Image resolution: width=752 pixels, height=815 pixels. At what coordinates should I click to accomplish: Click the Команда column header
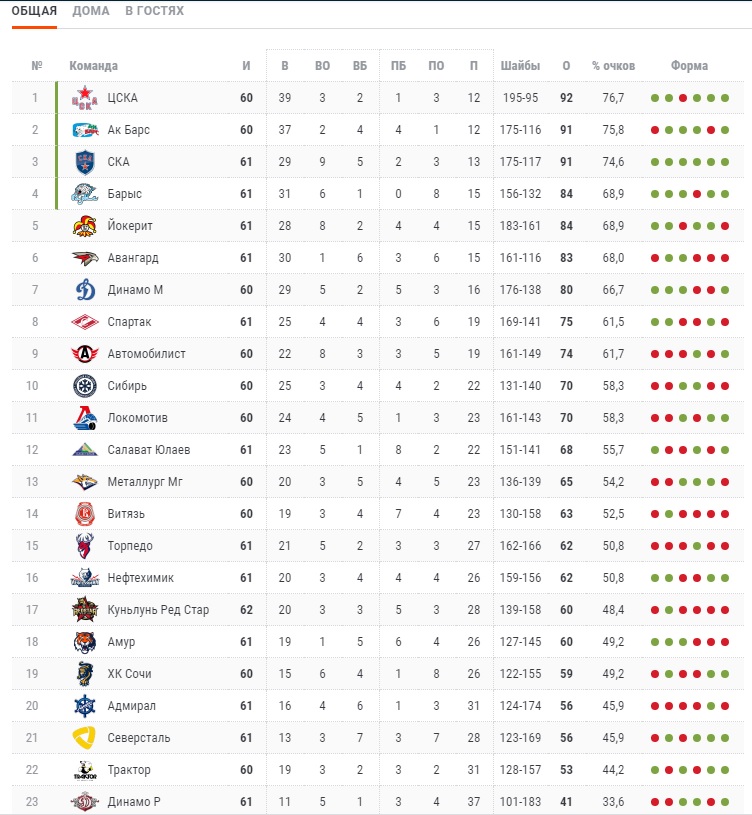coord(94,66)
